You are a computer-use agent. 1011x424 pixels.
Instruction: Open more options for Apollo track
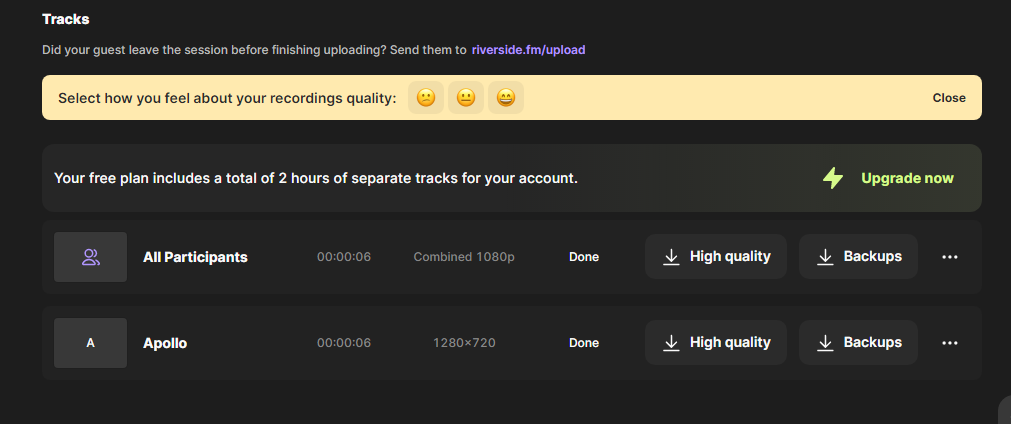pyautogui.click(x=950, y=343)
